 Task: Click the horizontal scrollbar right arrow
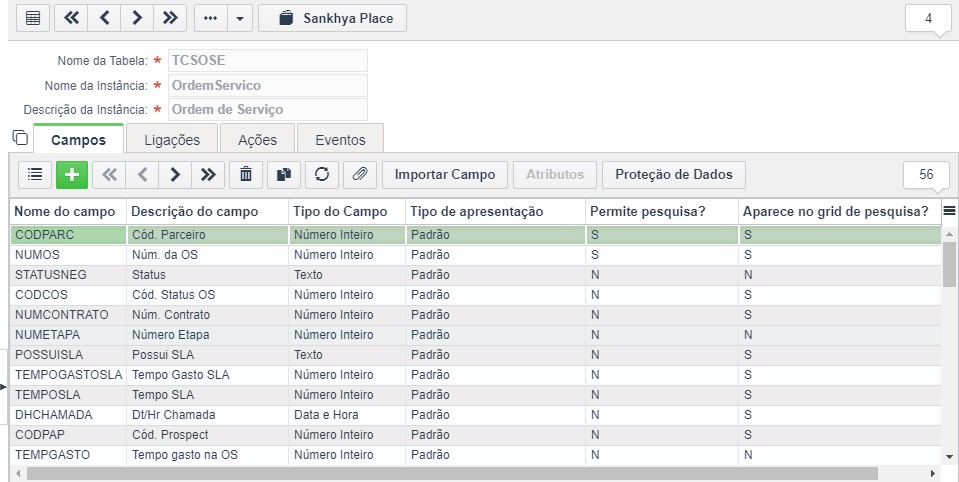pyautogui.click(x=933, y=473)
